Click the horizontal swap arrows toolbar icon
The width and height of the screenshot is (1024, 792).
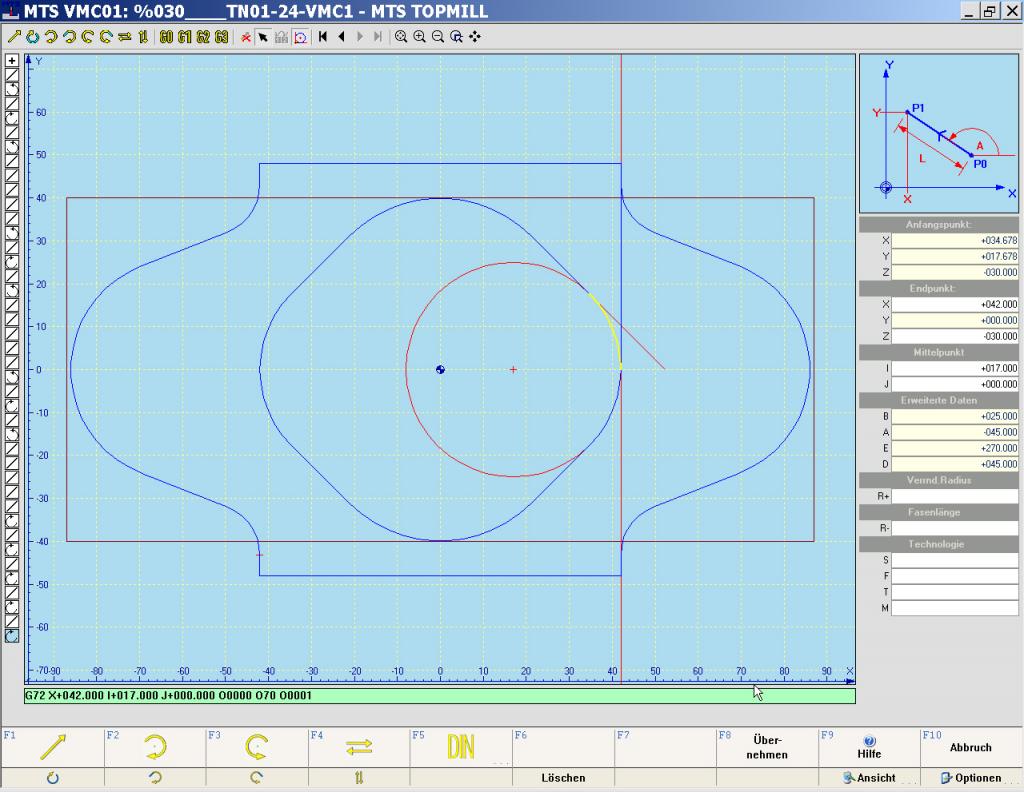[125, 37]
